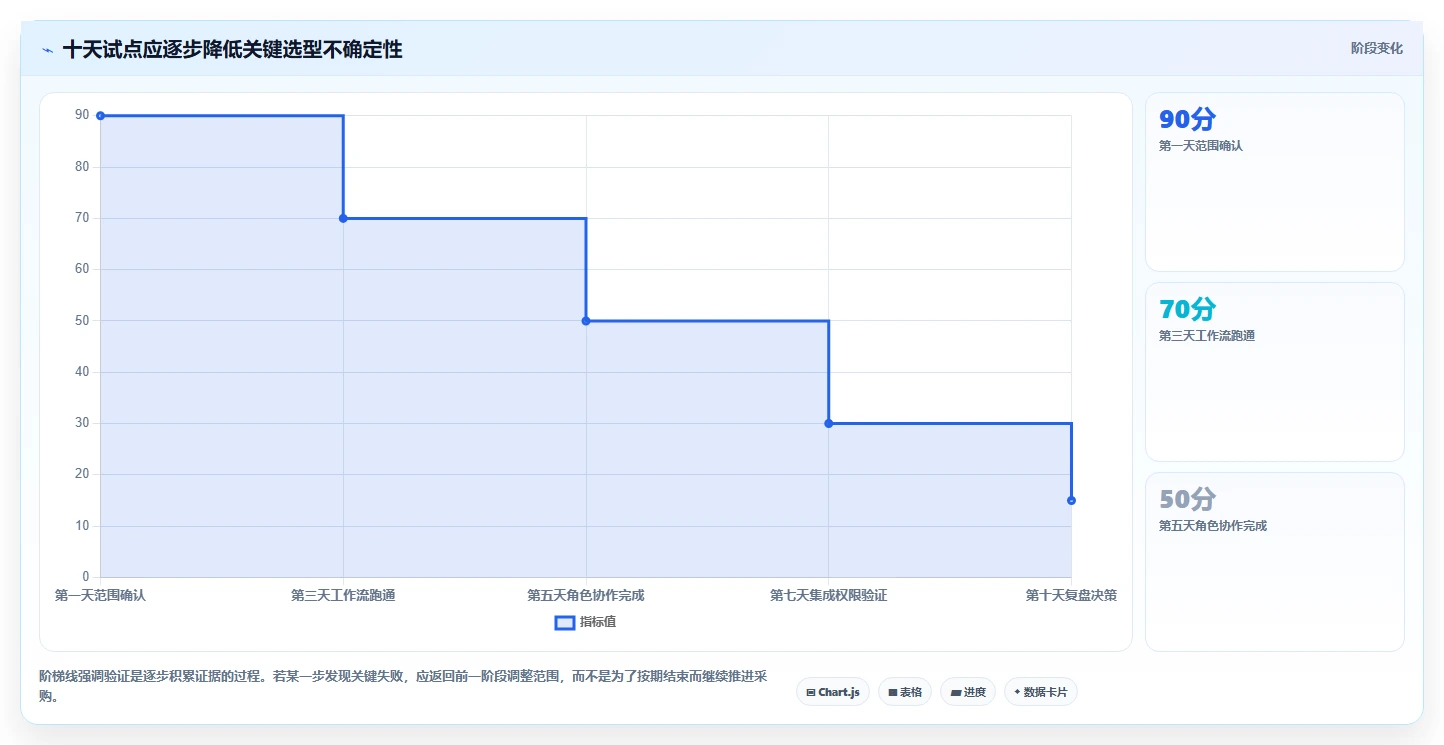Select the data point at value 50
Image resolution: width=1444 pixels, height=745 pixels.
586,321
